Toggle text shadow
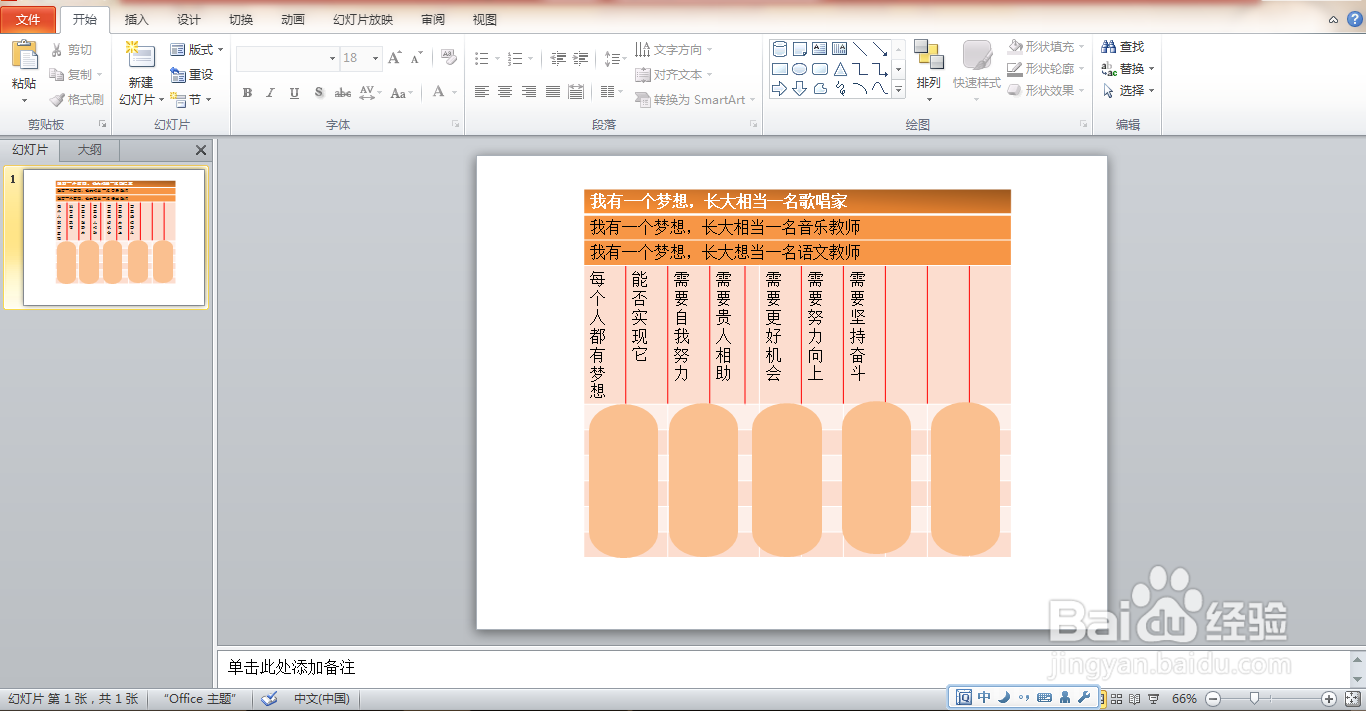 (318, 93)
